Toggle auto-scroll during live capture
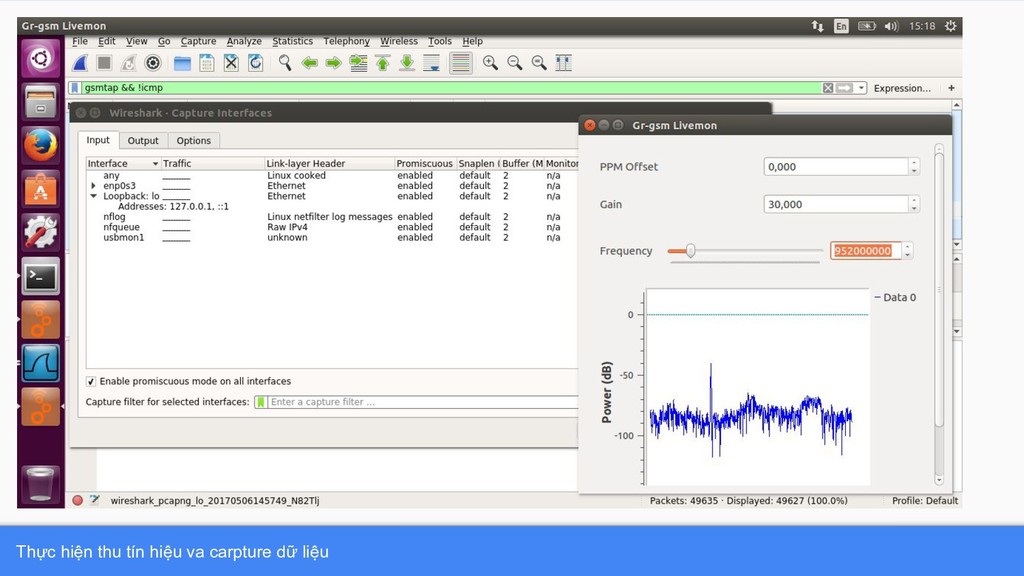 [x=432, y=63]
